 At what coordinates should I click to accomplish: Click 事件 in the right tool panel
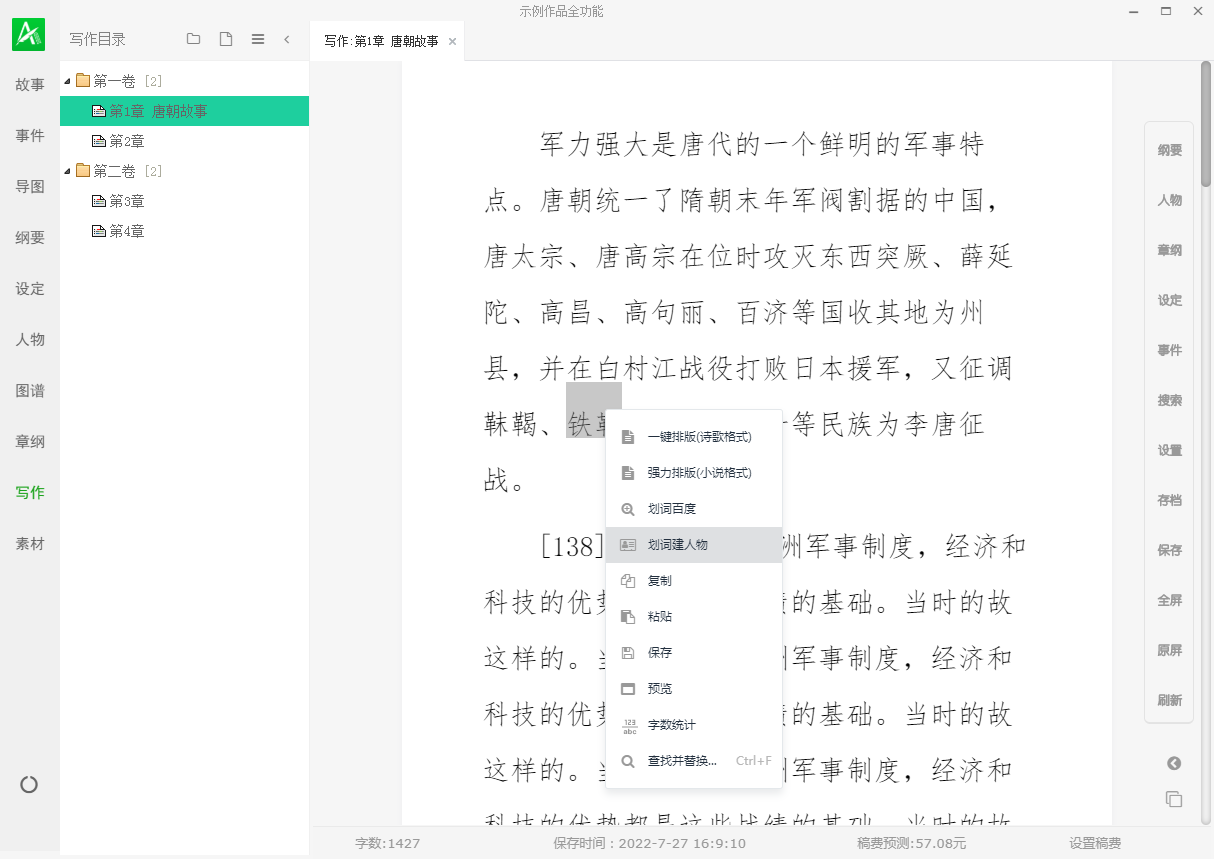(x=1170, y=350)
